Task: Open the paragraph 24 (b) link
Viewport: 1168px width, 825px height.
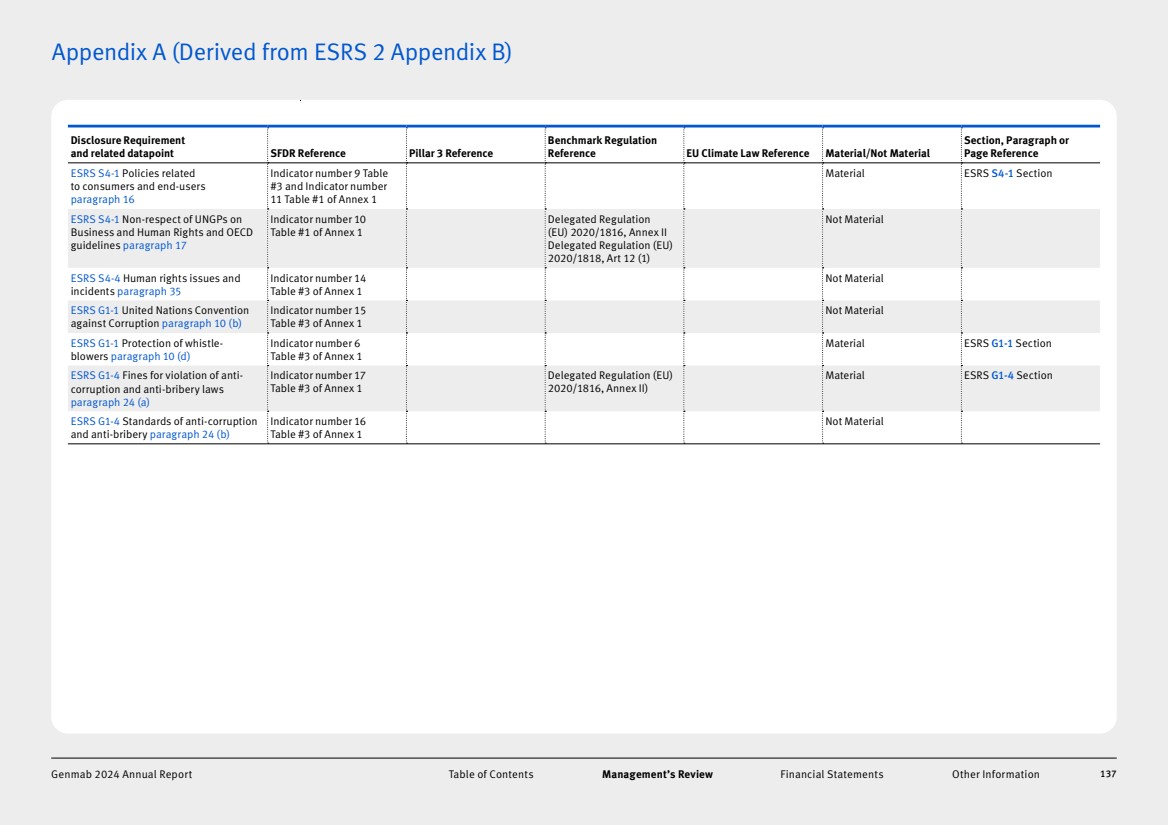Action: pos(189,435)
